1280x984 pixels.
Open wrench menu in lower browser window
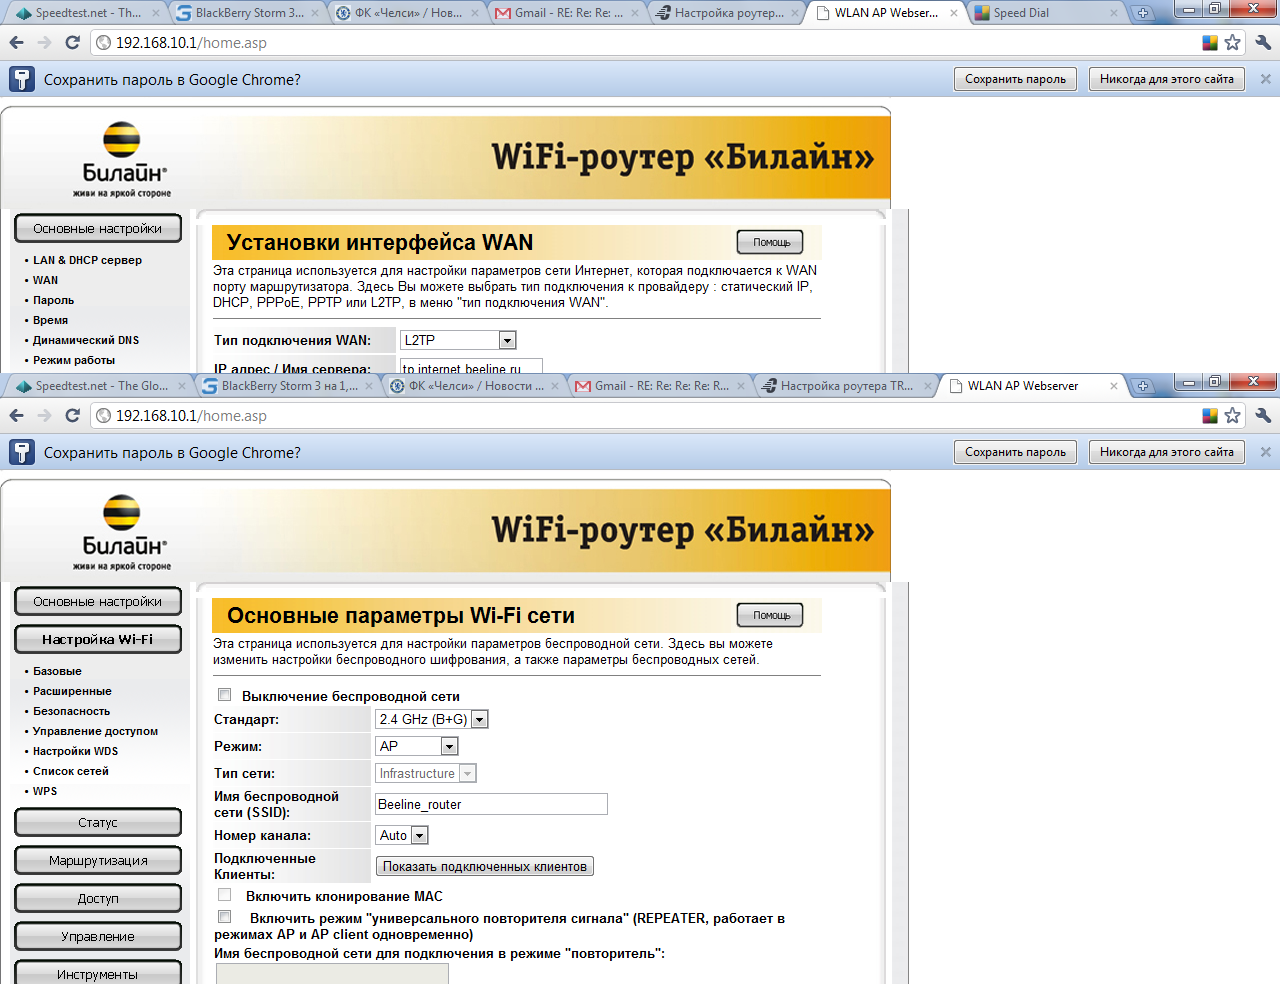pyautogui.click(x=1263, y=415)
